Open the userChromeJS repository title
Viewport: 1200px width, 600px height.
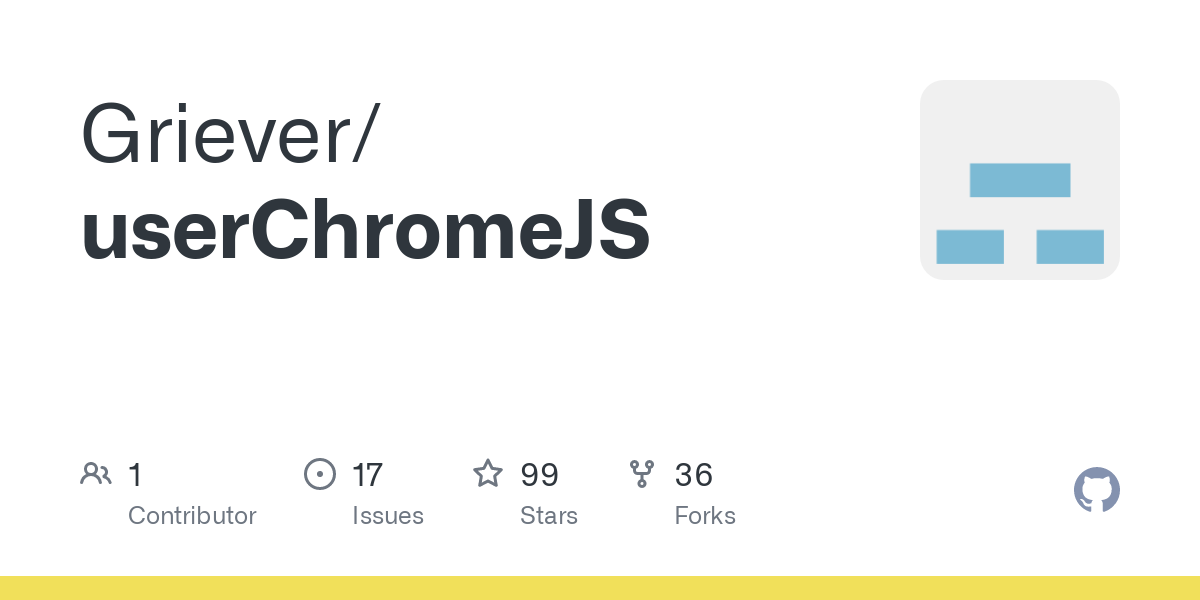(365, 232)
